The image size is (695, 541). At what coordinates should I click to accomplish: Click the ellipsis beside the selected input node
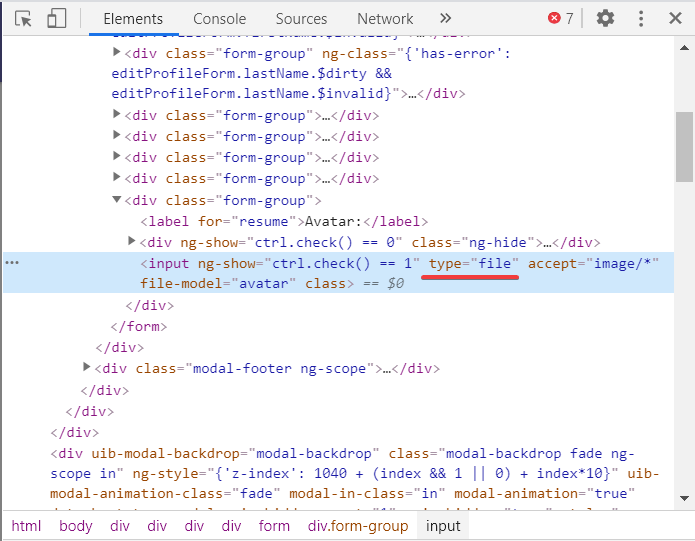(x=12, y=262)
